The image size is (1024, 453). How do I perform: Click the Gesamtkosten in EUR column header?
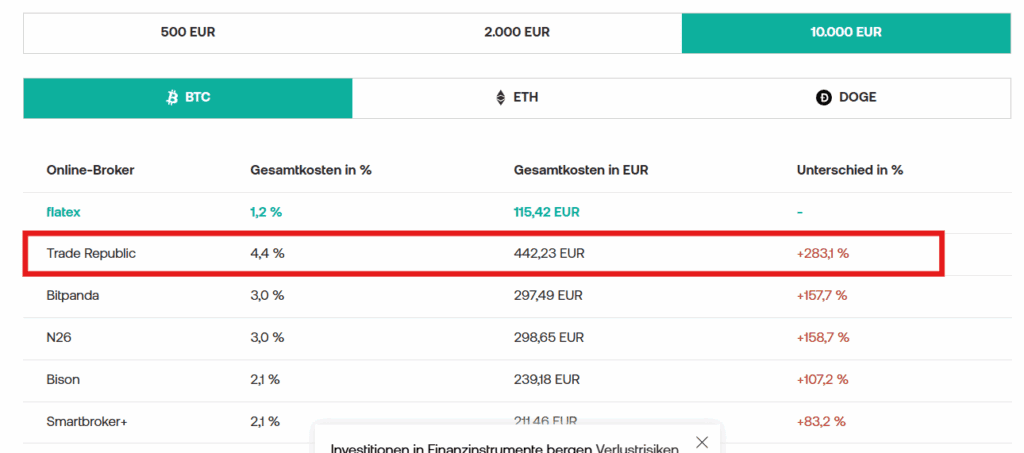tap(581, 170)
